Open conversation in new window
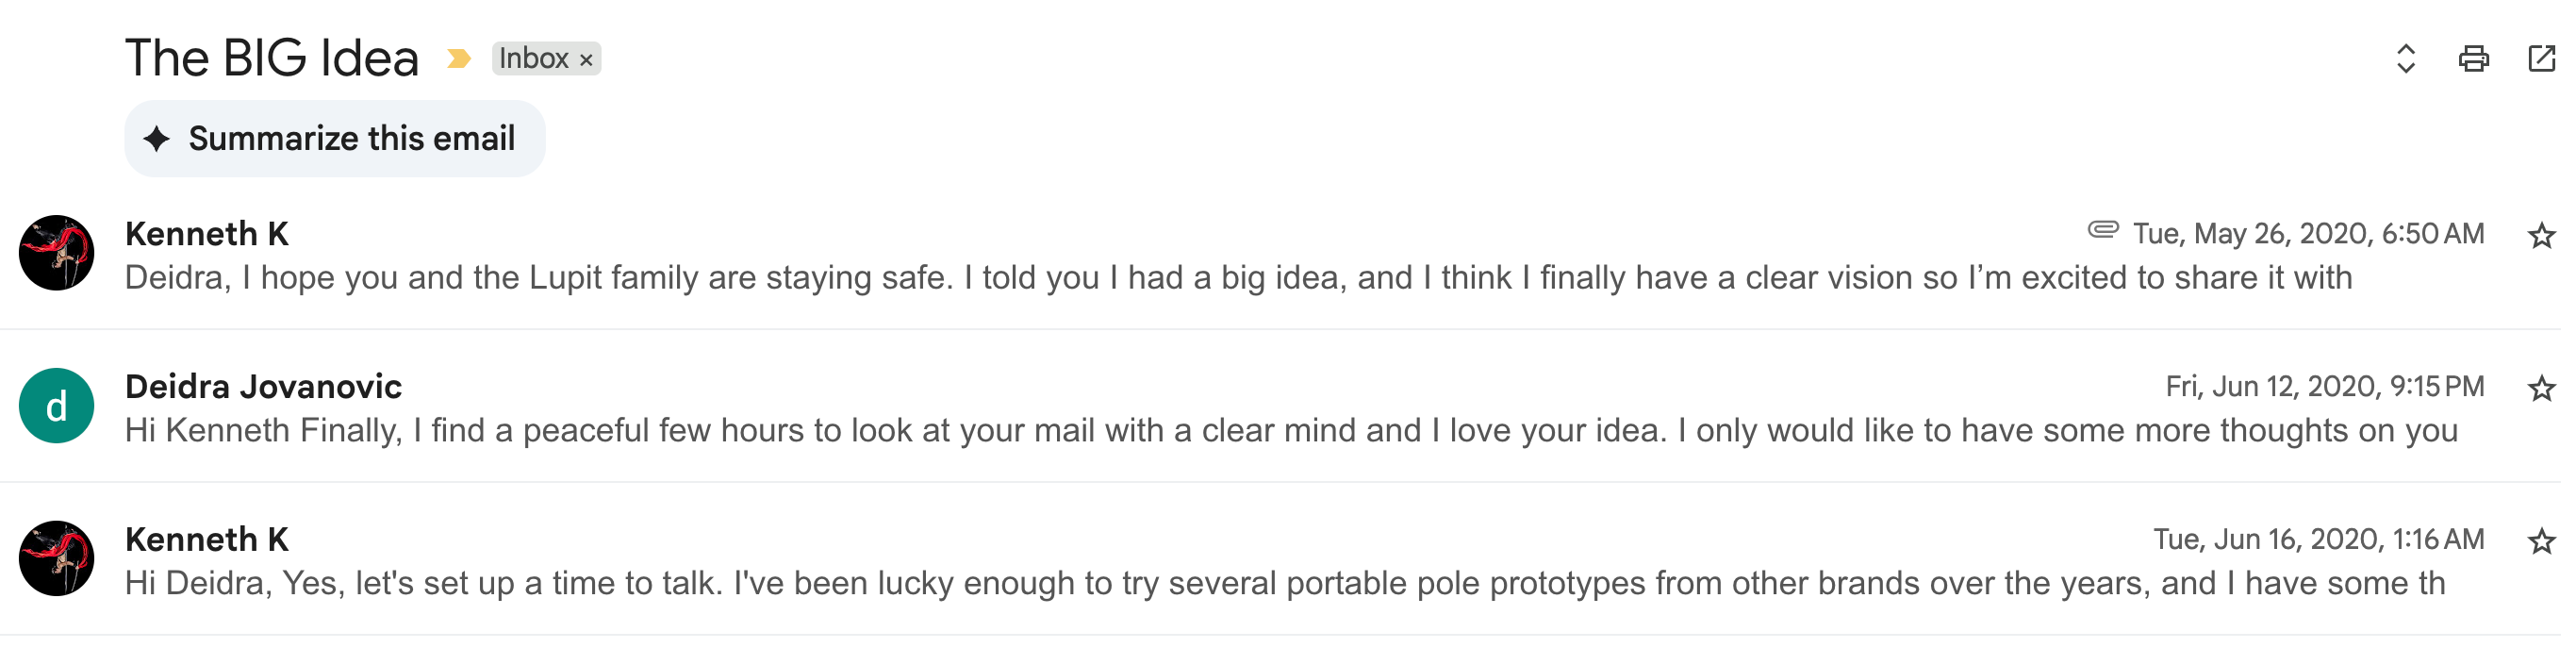This screenshot has width=2576, height=648. click(x=2541, y=59)
